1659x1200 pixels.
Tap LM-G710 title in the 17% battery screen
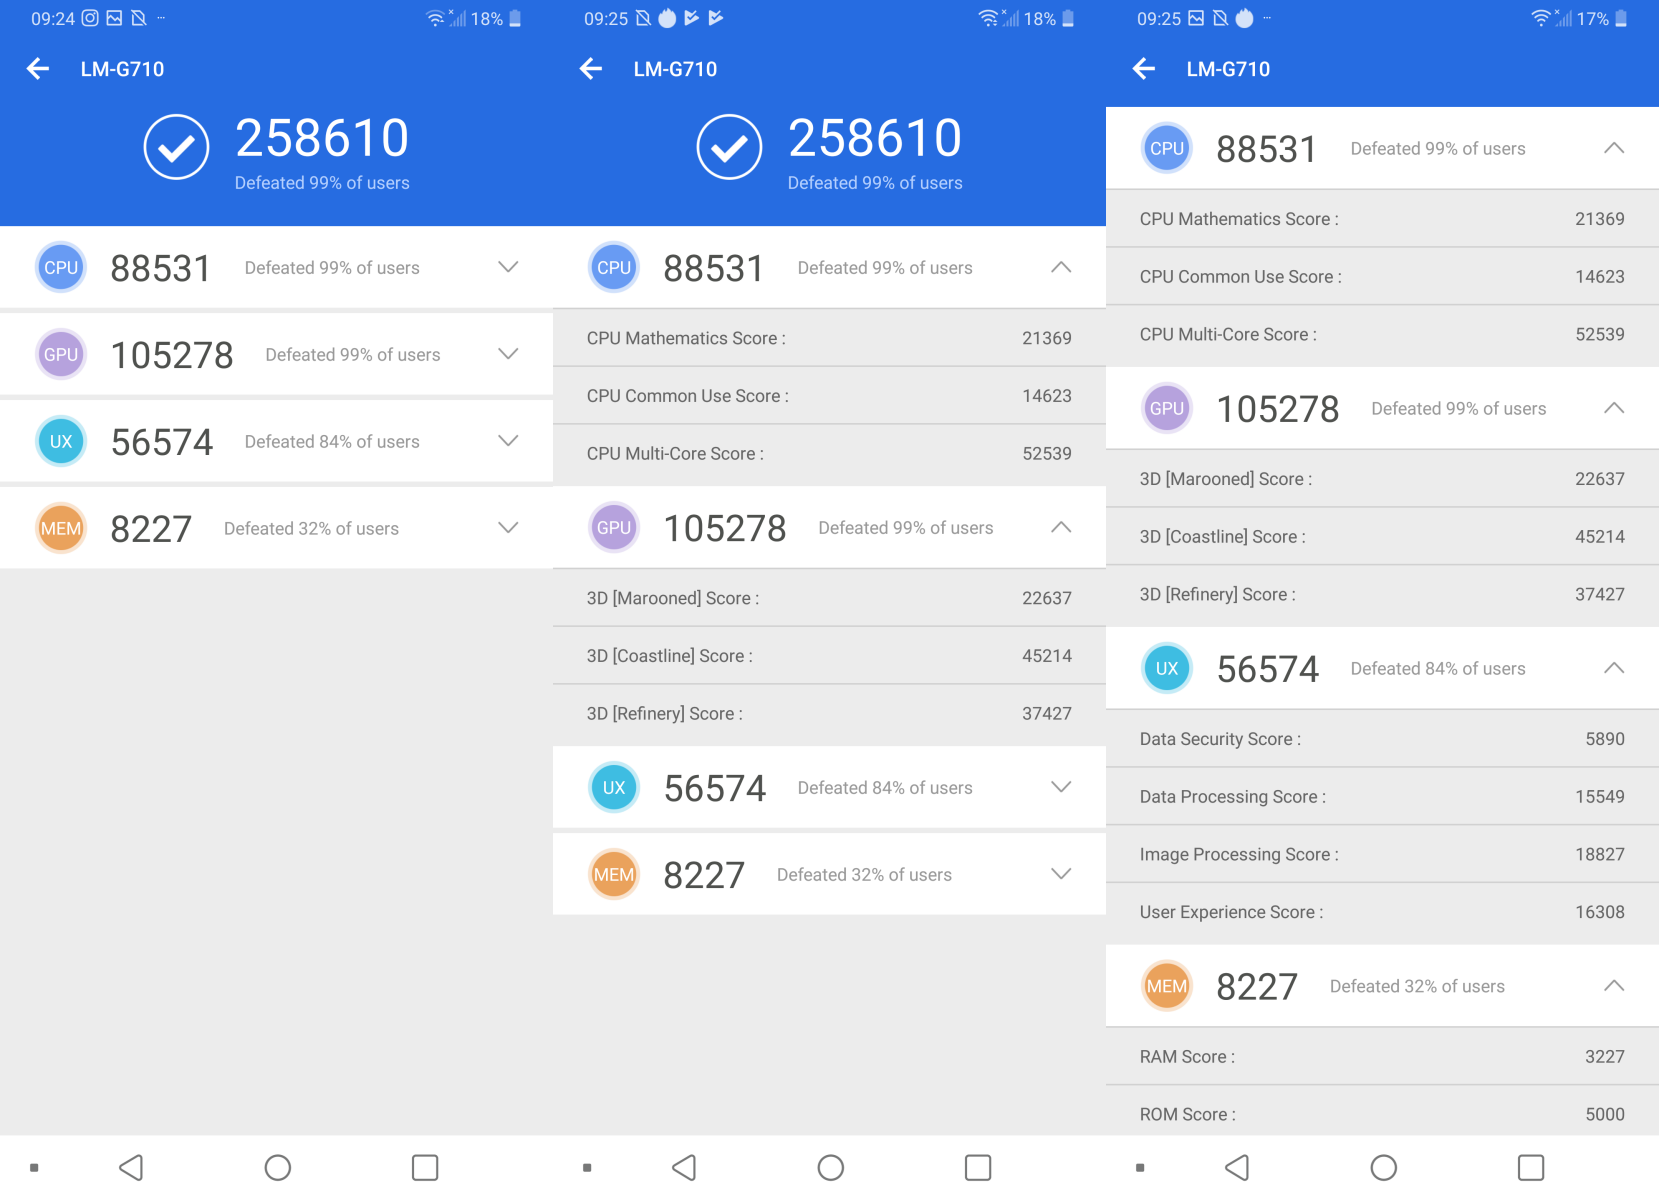pos(1228,69)
